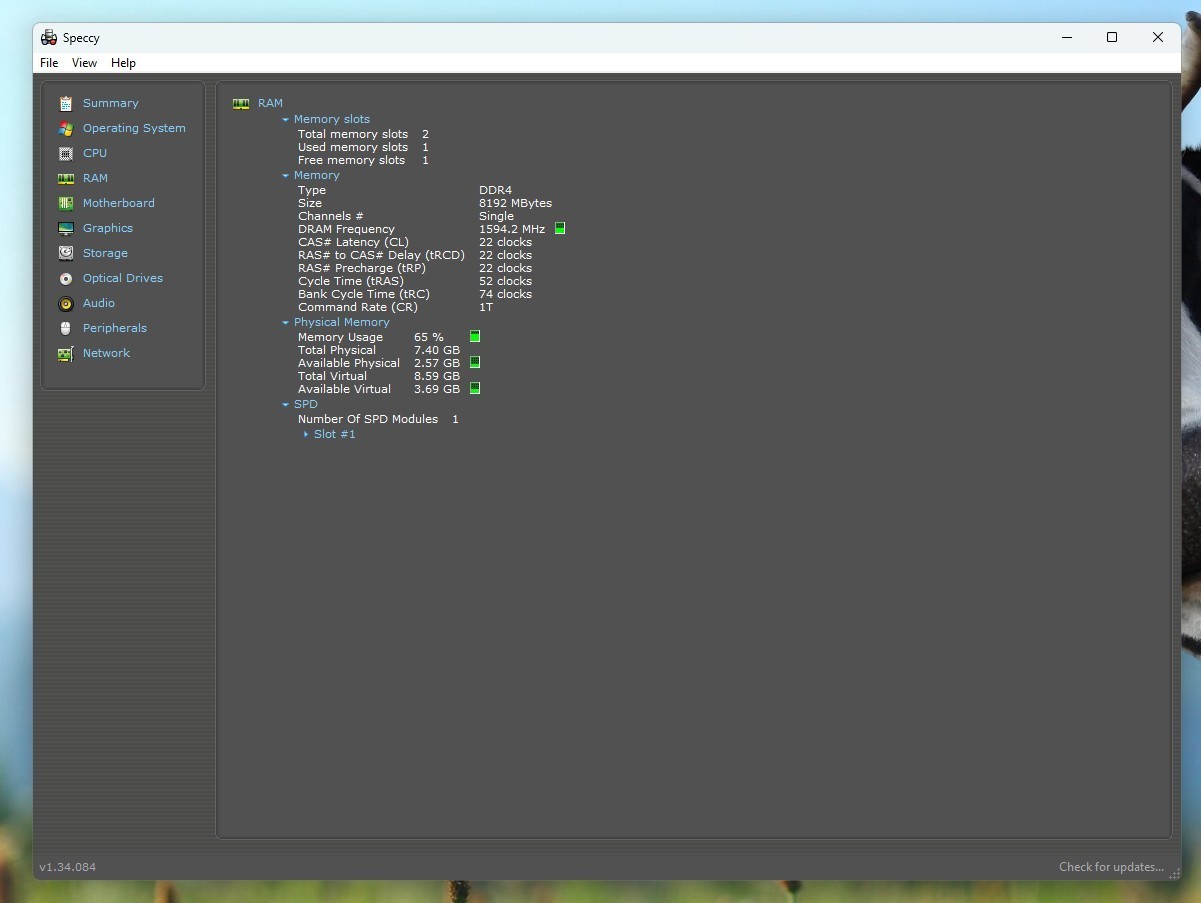Screen dimensions: 1201x903
Task: Select the CAS# Latency (CL) label
Action: point(353,242)
